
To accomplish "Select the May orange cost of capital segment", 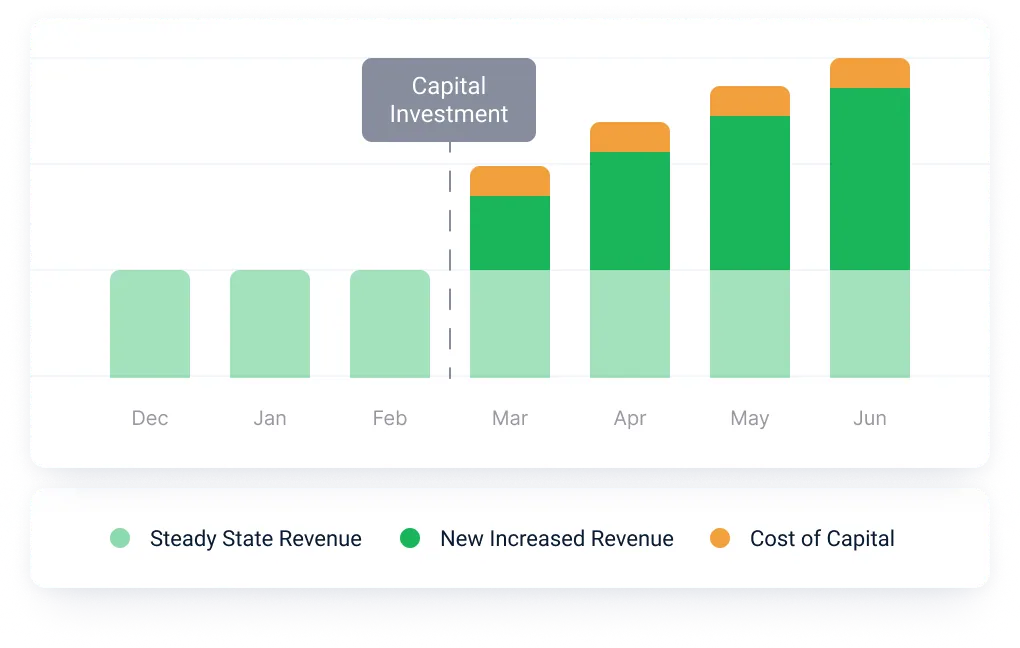I will (x=750, y=101).
